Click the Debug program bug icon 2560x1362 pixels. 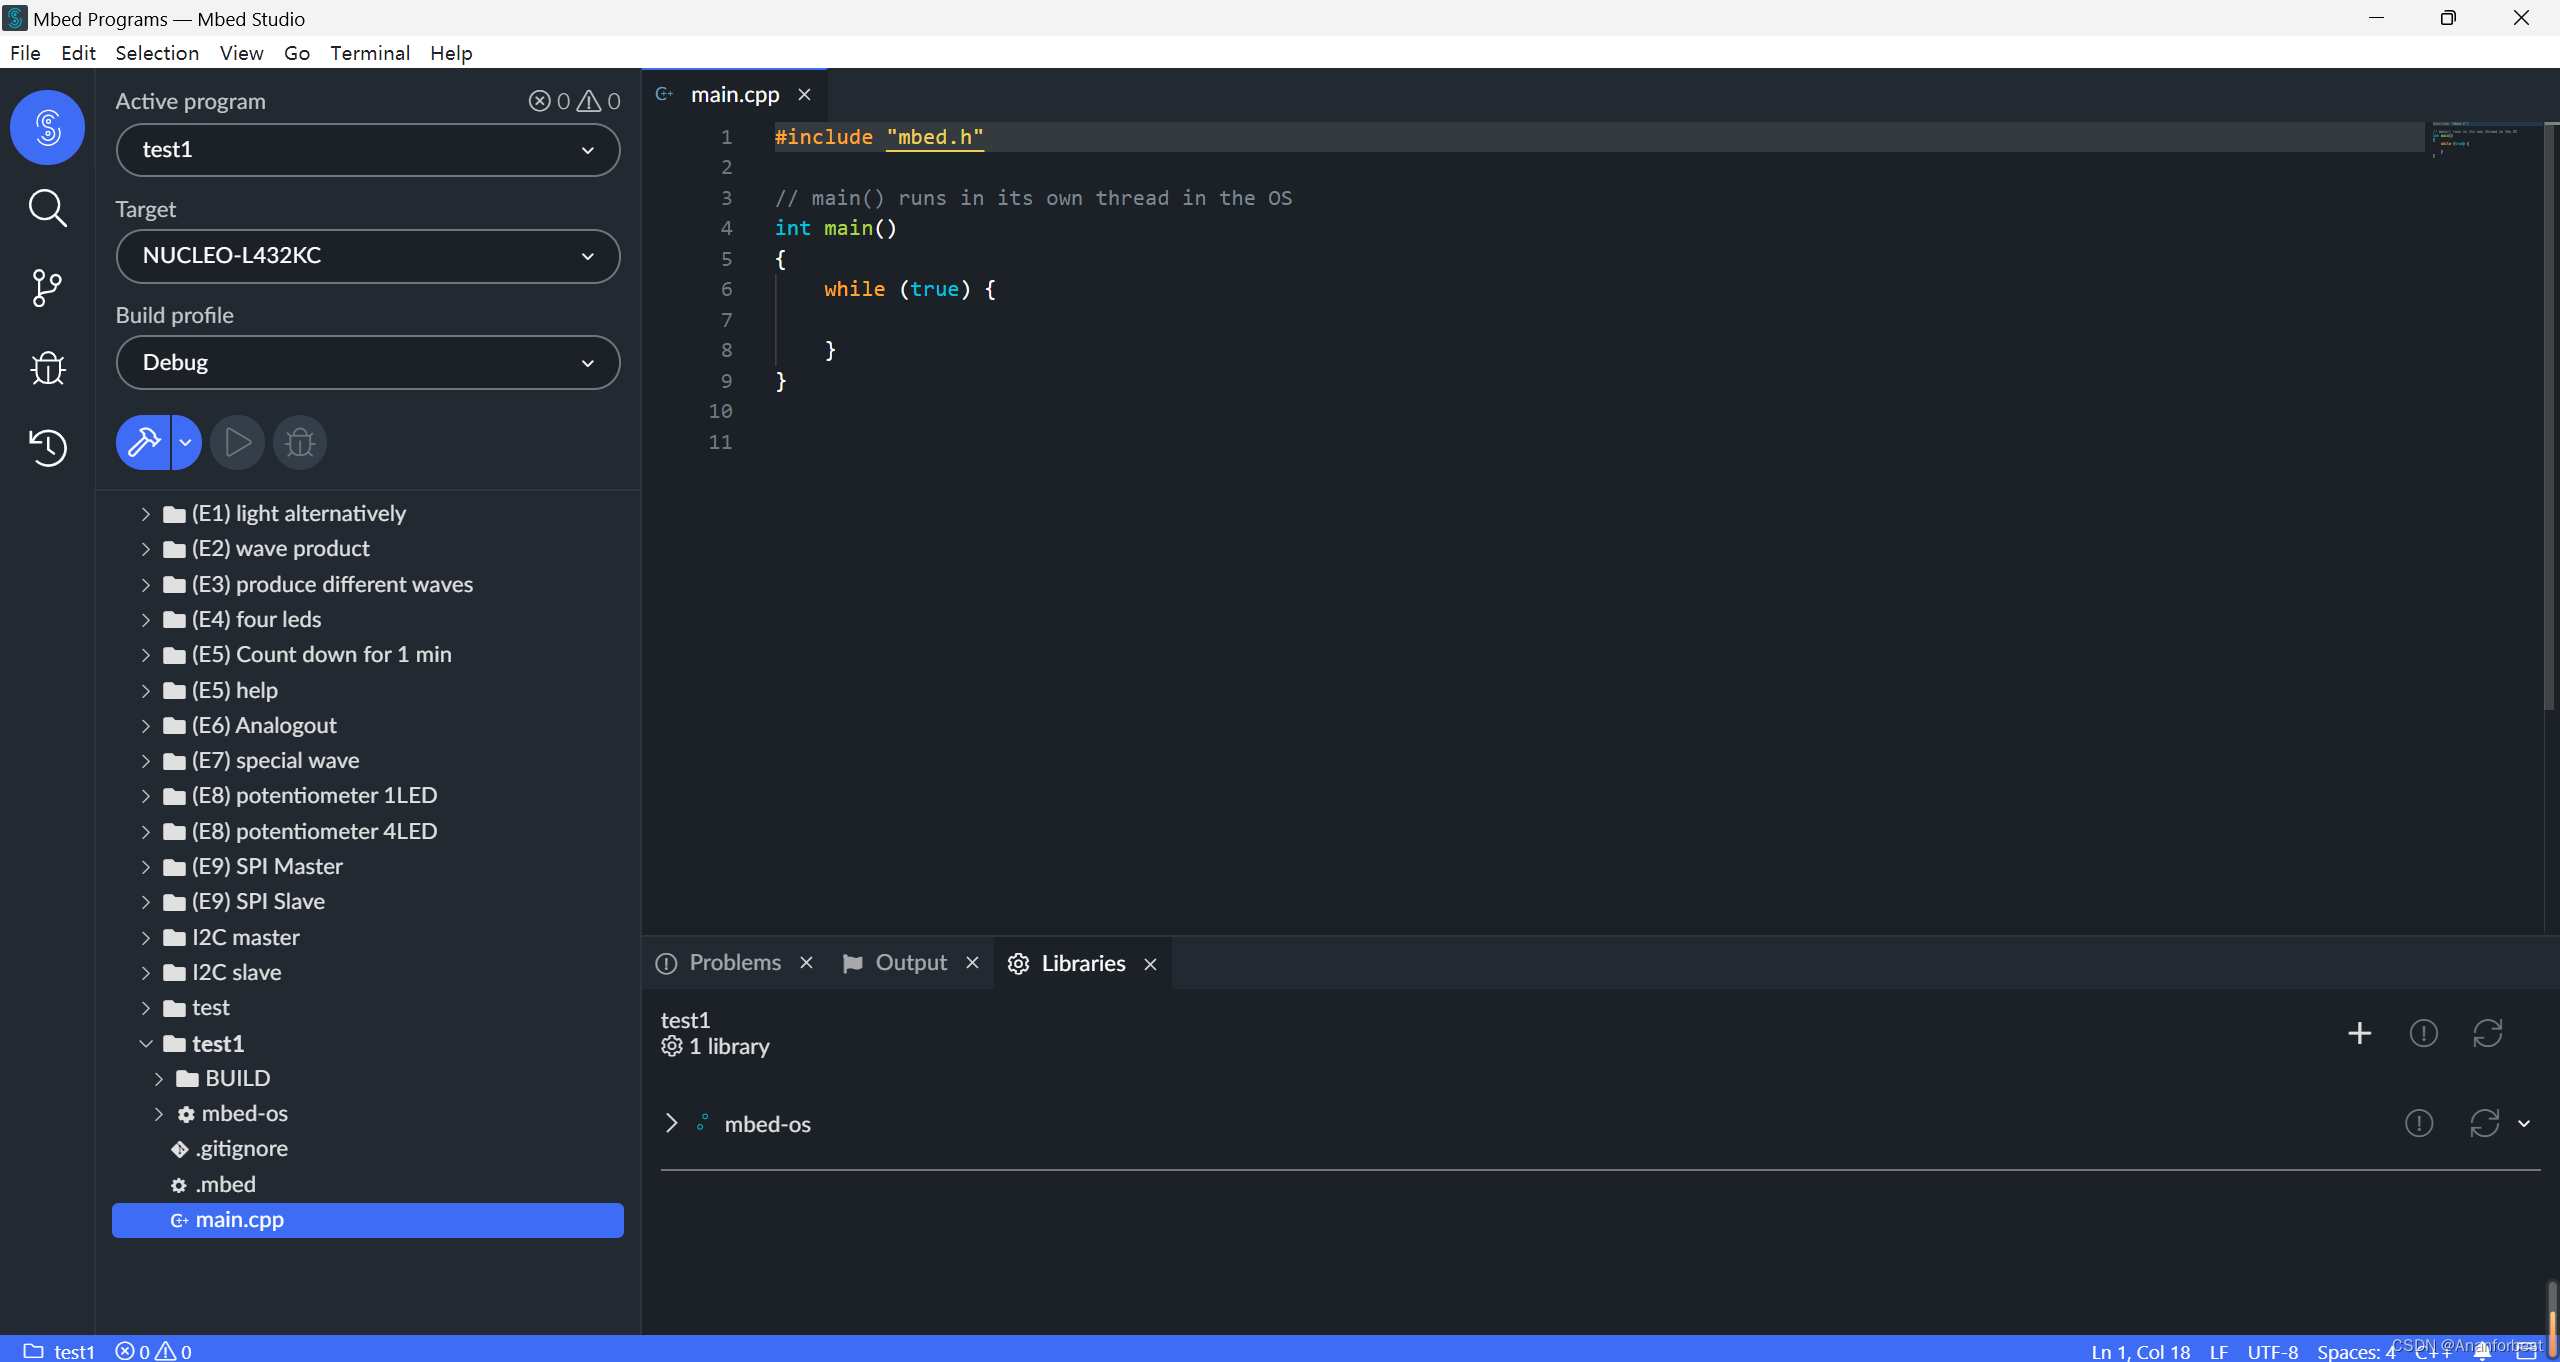click(300, 442)
